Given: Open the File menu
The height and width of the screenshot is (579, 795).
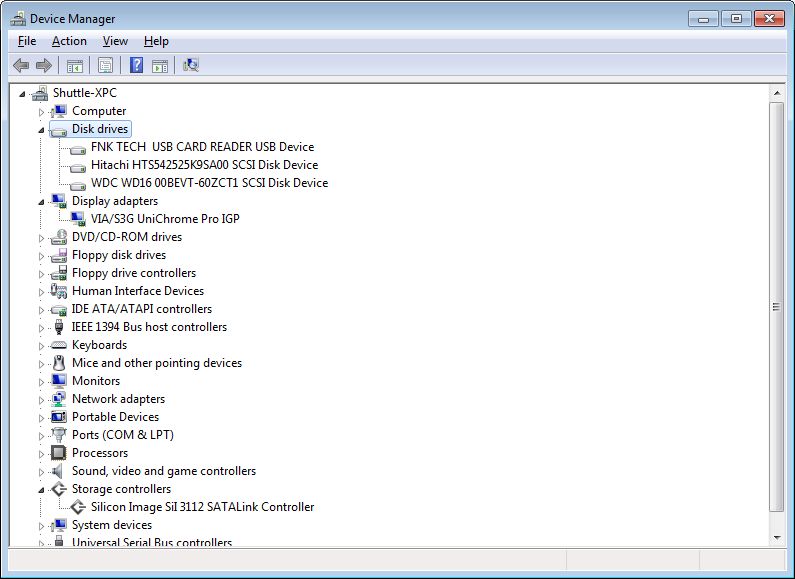Looking at the screenshot, I should pos(27,41).
